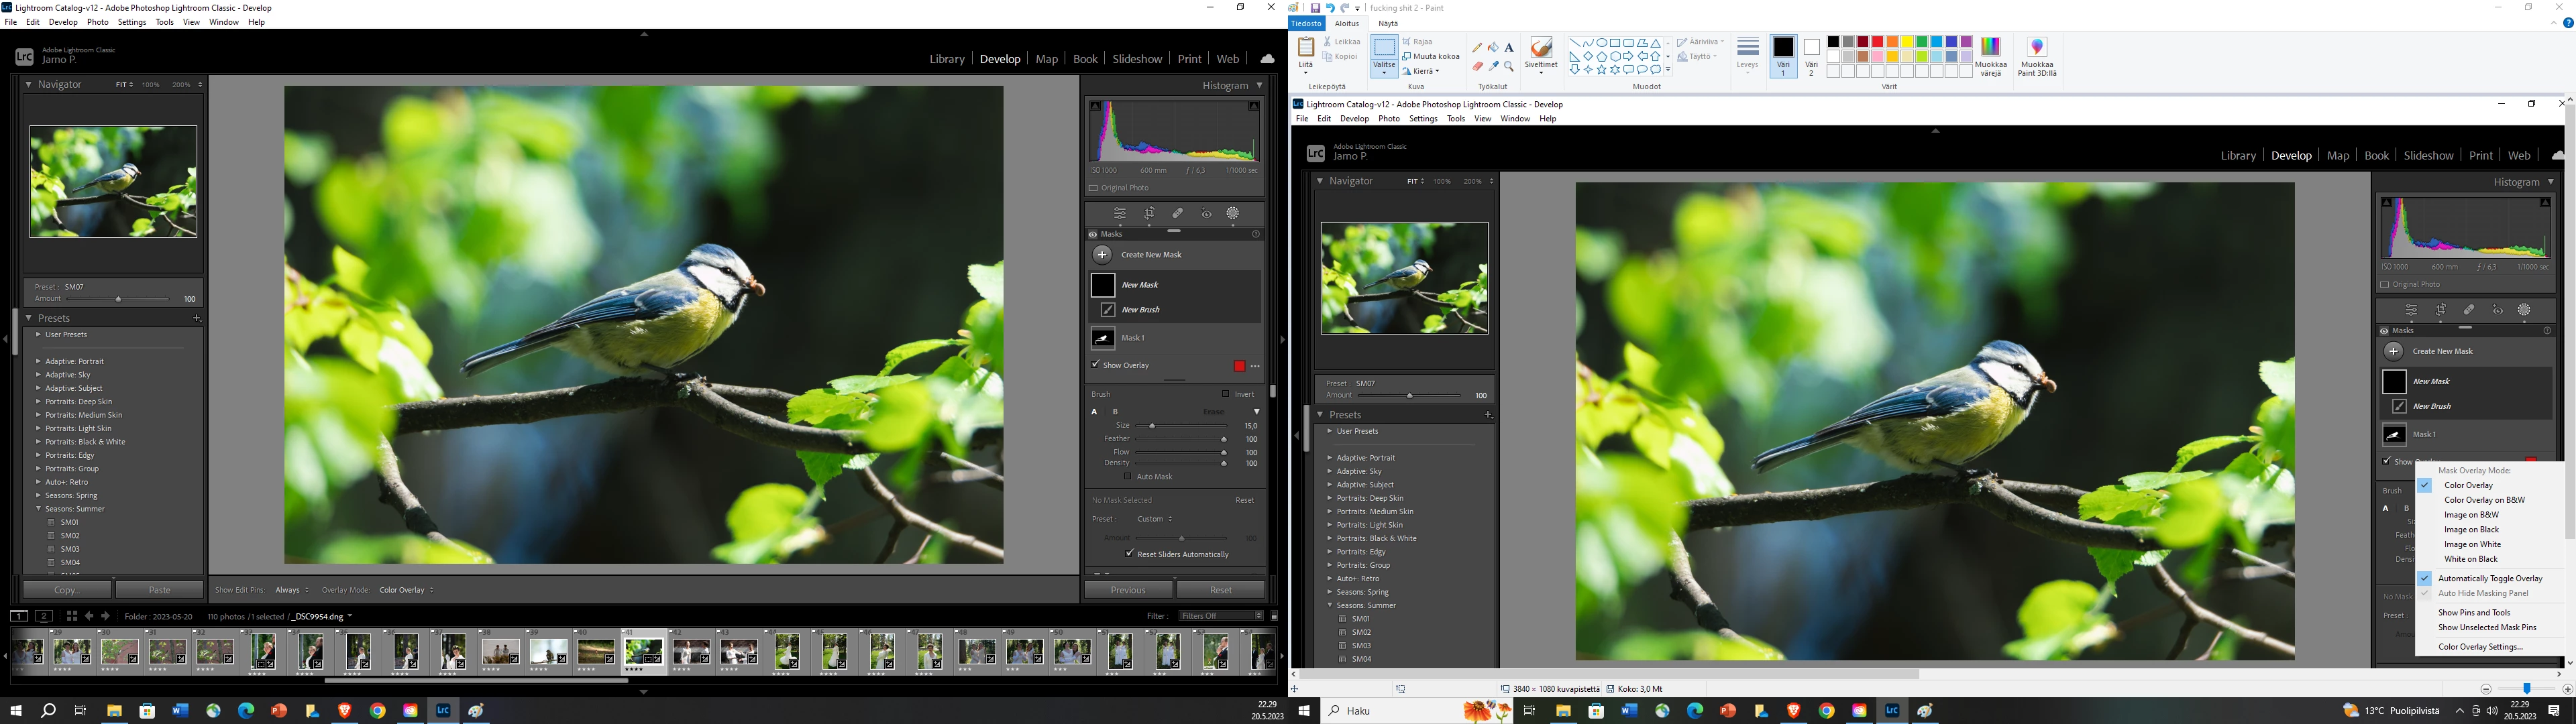Switch to the Näytä tab in Paint

point(1388,24)
